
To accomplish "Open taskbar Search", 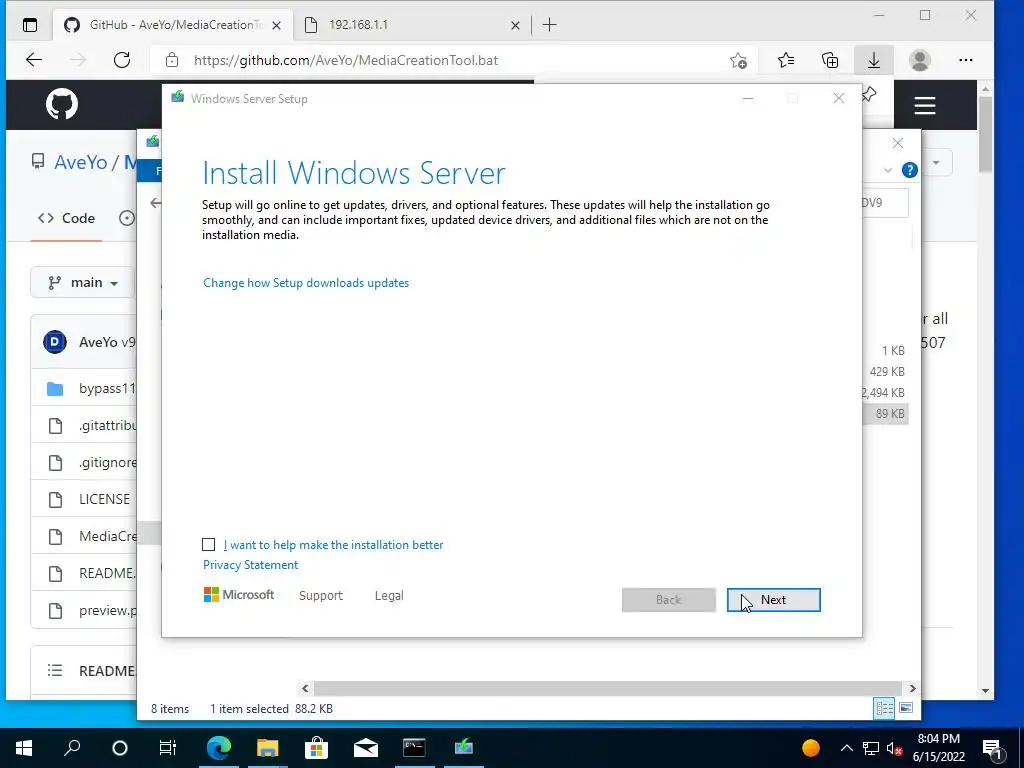I will [72, 748].
